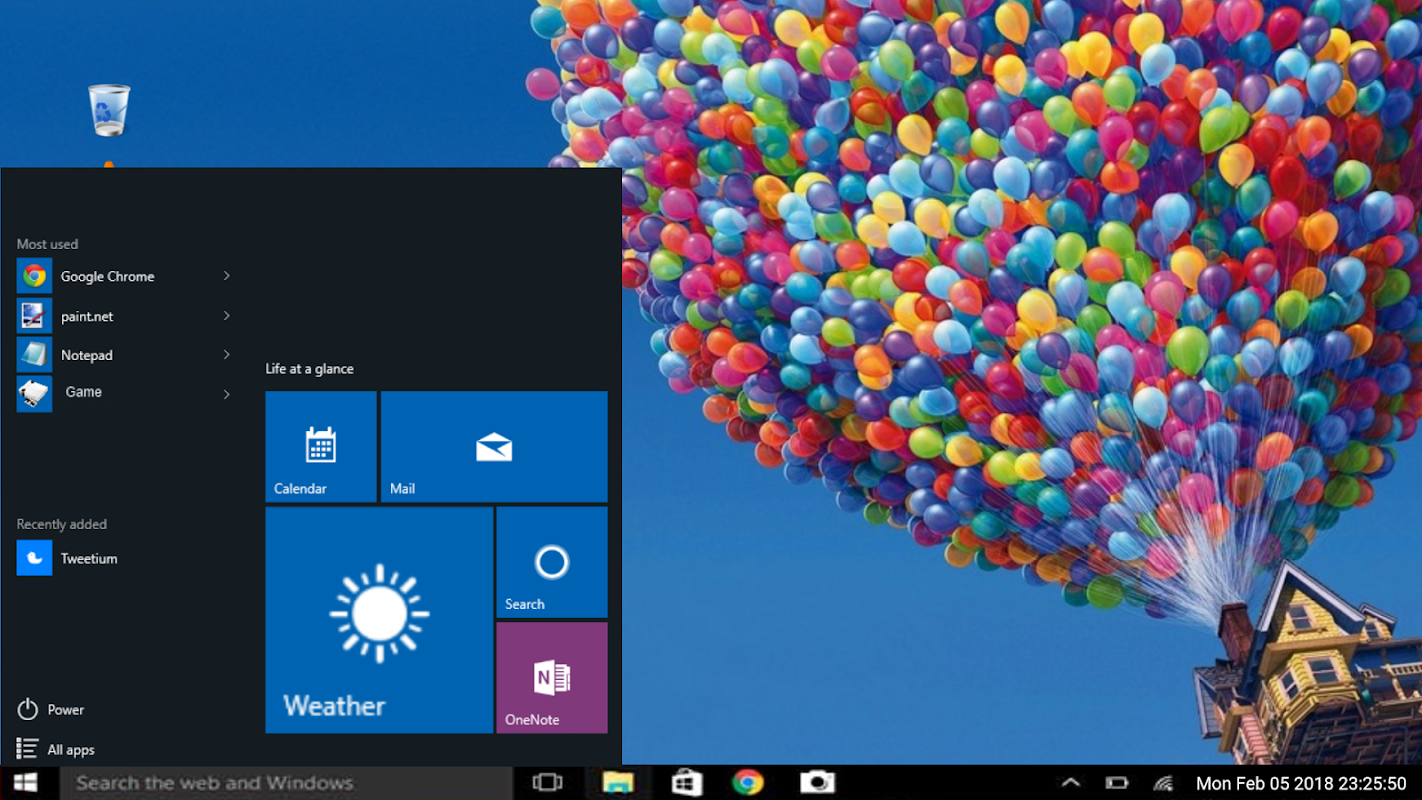Click the 'Recently added' section label

tap(61, 524)
